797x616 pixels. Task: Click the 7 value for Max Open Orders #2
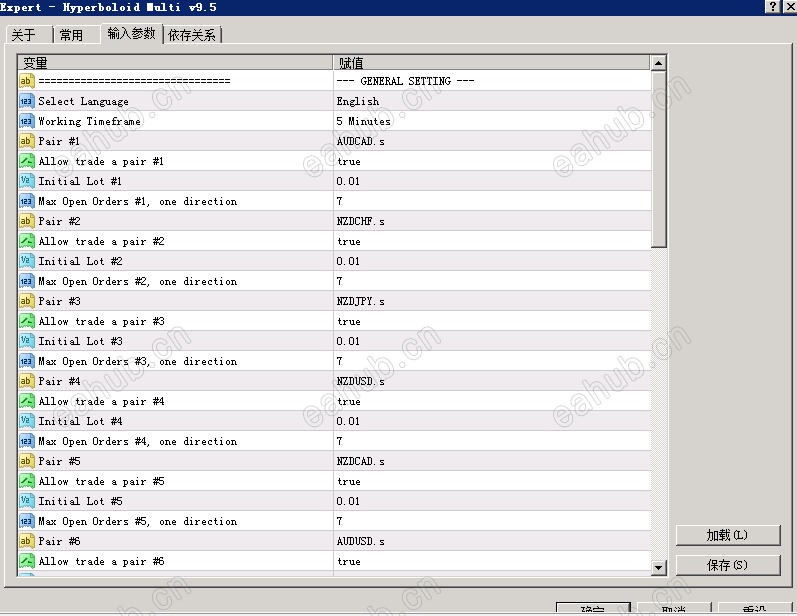(x=492, y=281)
